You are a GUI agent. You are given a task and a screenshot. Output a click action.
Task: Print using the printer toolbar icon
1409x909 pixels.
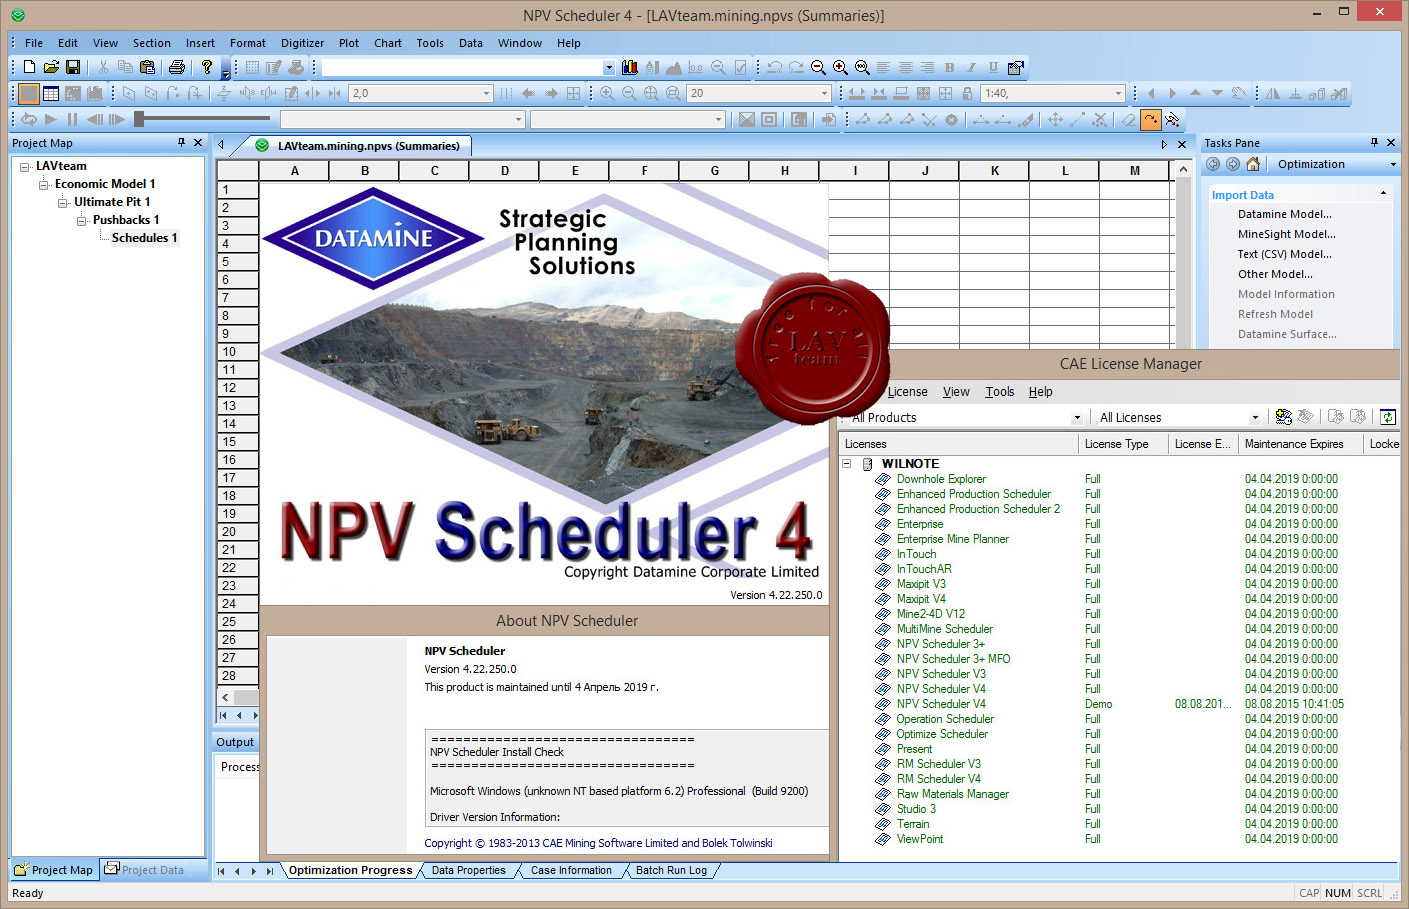[x=177, y=67]
